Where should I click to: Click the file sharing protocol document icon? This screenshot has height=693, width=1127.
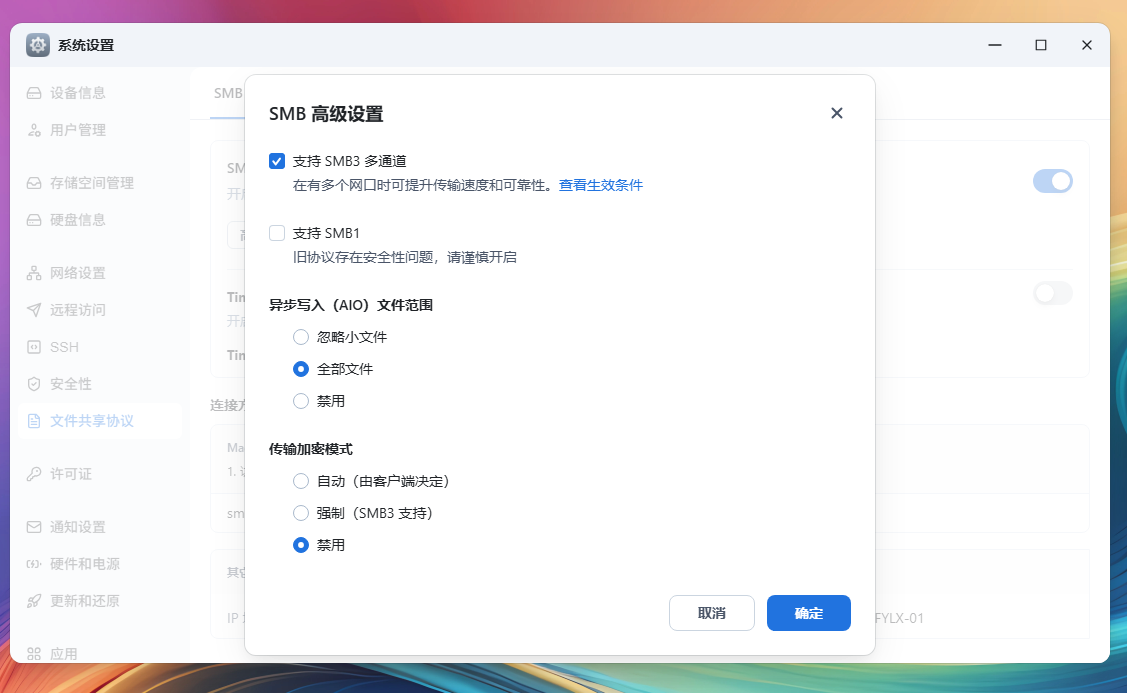click(34, 421)
